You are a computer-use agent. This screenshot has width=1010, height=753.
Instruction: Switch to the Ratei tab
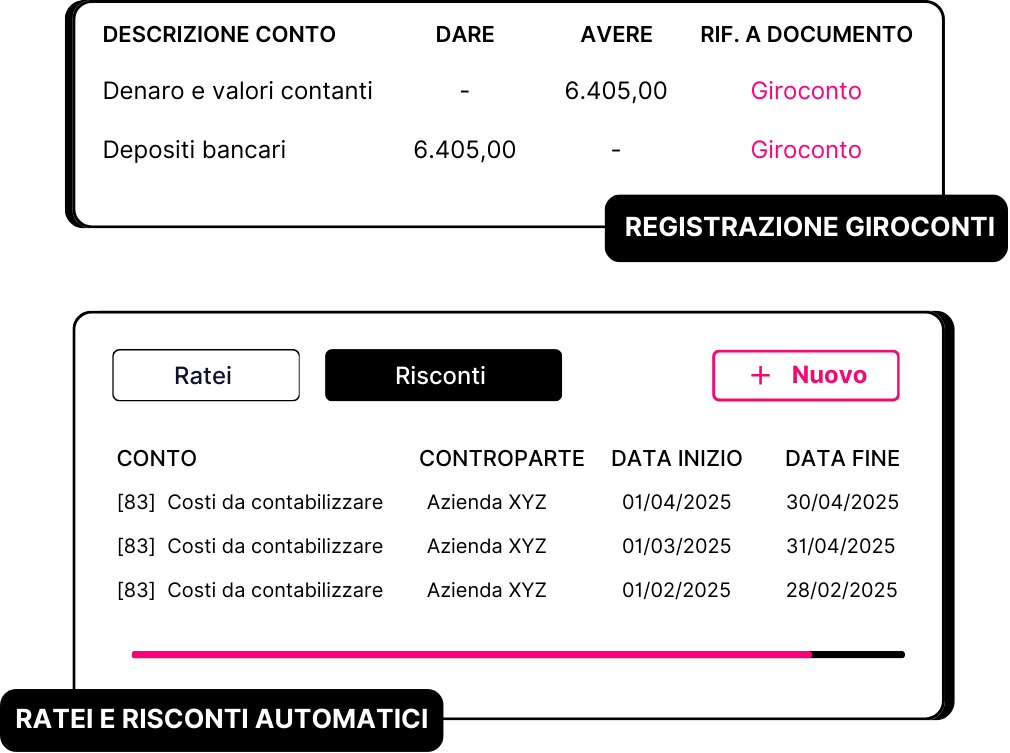point(206,376)
